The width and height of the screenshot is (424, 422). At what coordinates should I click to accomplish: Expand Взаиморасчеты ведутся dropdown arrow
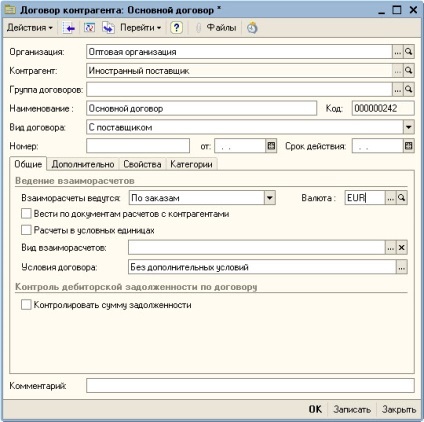tap(270, 198)
